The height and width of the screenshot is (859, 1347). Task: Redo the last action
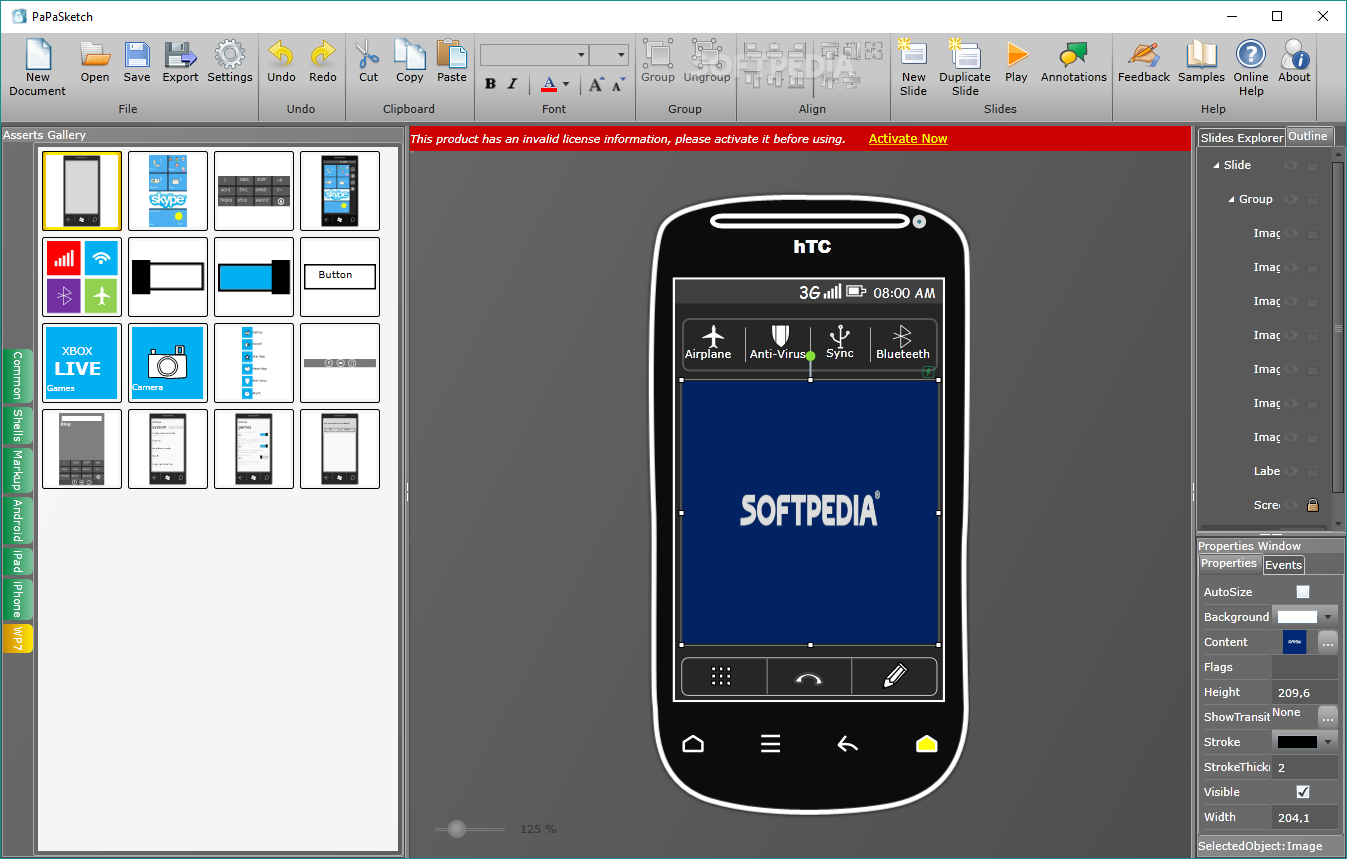tap(322, 62)
